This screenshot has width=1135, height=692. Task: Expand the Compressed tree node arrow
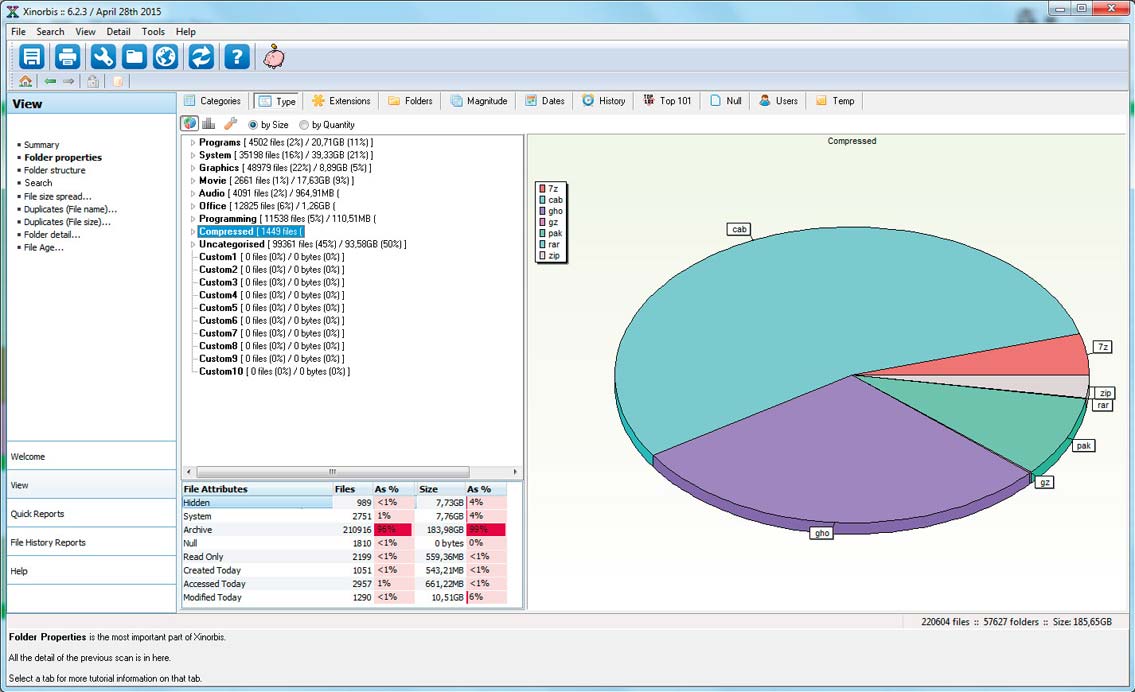tap(193, 232)
